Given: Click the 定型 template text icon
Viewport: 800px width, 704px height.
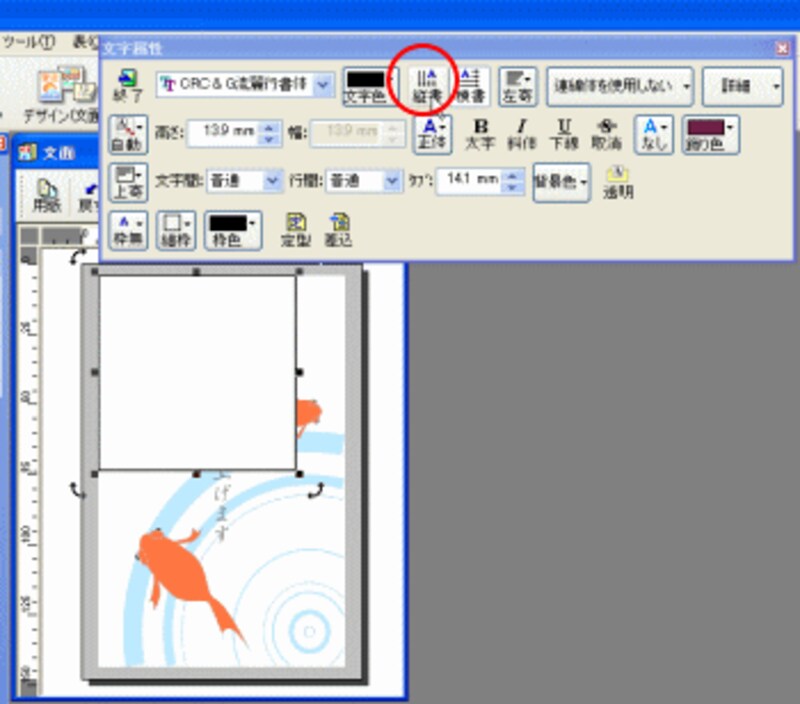Looking at the screenshot, I should click(295, 231).
